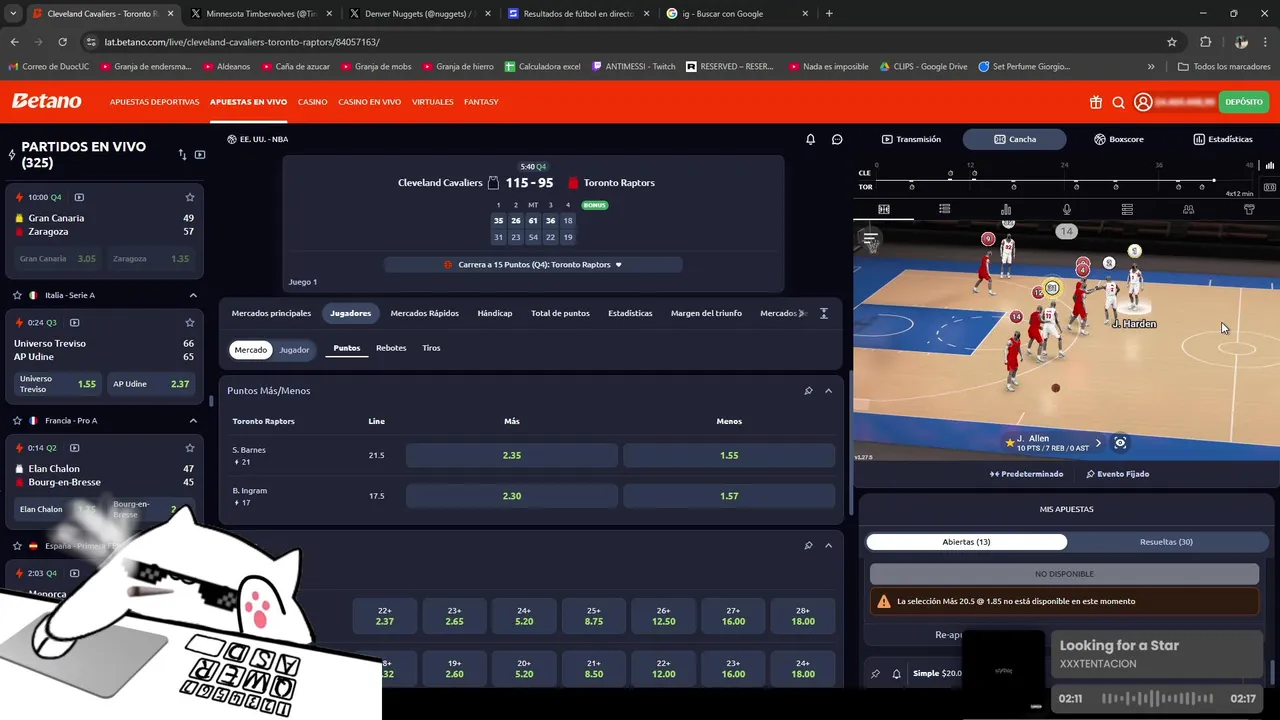Bet AP Udine at 2.37

coord(152,384)
